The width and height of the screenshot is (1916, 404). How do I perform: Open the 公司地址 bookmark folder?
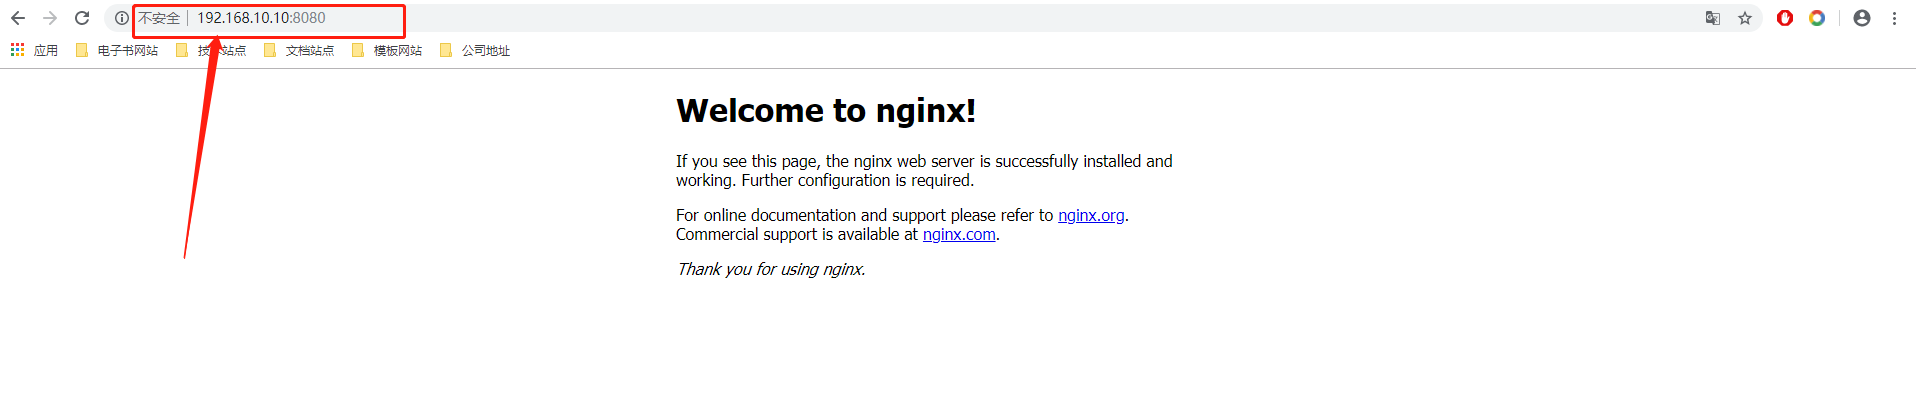point(475,50)
